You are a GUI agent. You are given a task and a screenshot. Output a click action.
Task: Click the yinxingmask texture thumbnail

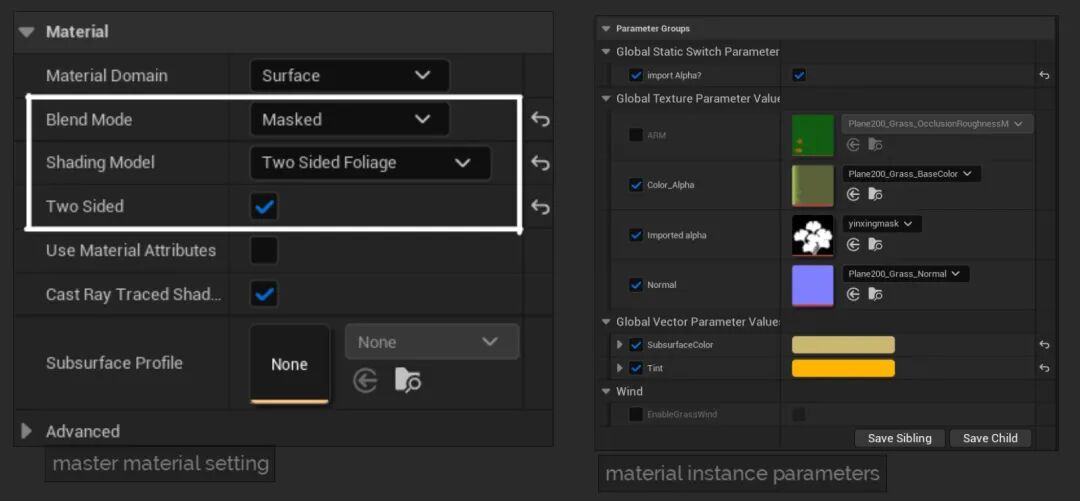[x=812, y=235]
